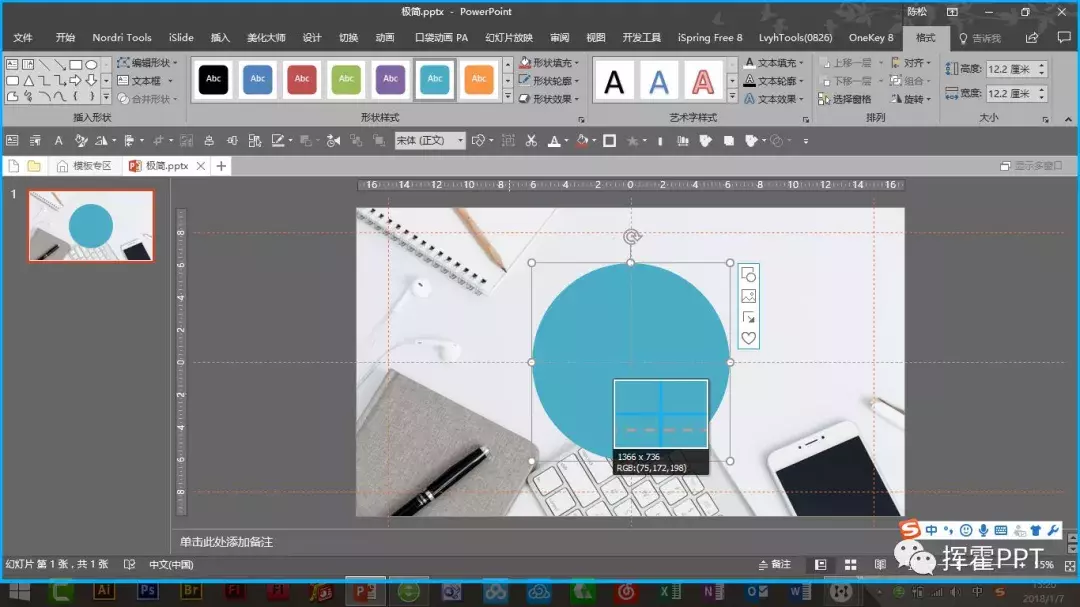This screenshot has height=607, width=1080.
Task: Click the shape-change icon atop floating panel
Action: pos(749,275)
